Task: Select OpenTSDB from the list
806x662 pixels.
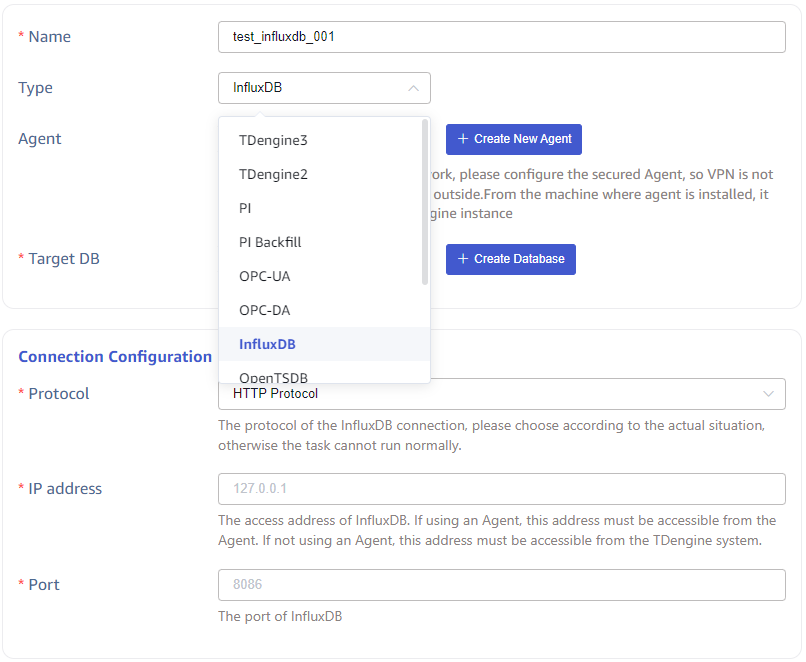Action: pos(273,377)
